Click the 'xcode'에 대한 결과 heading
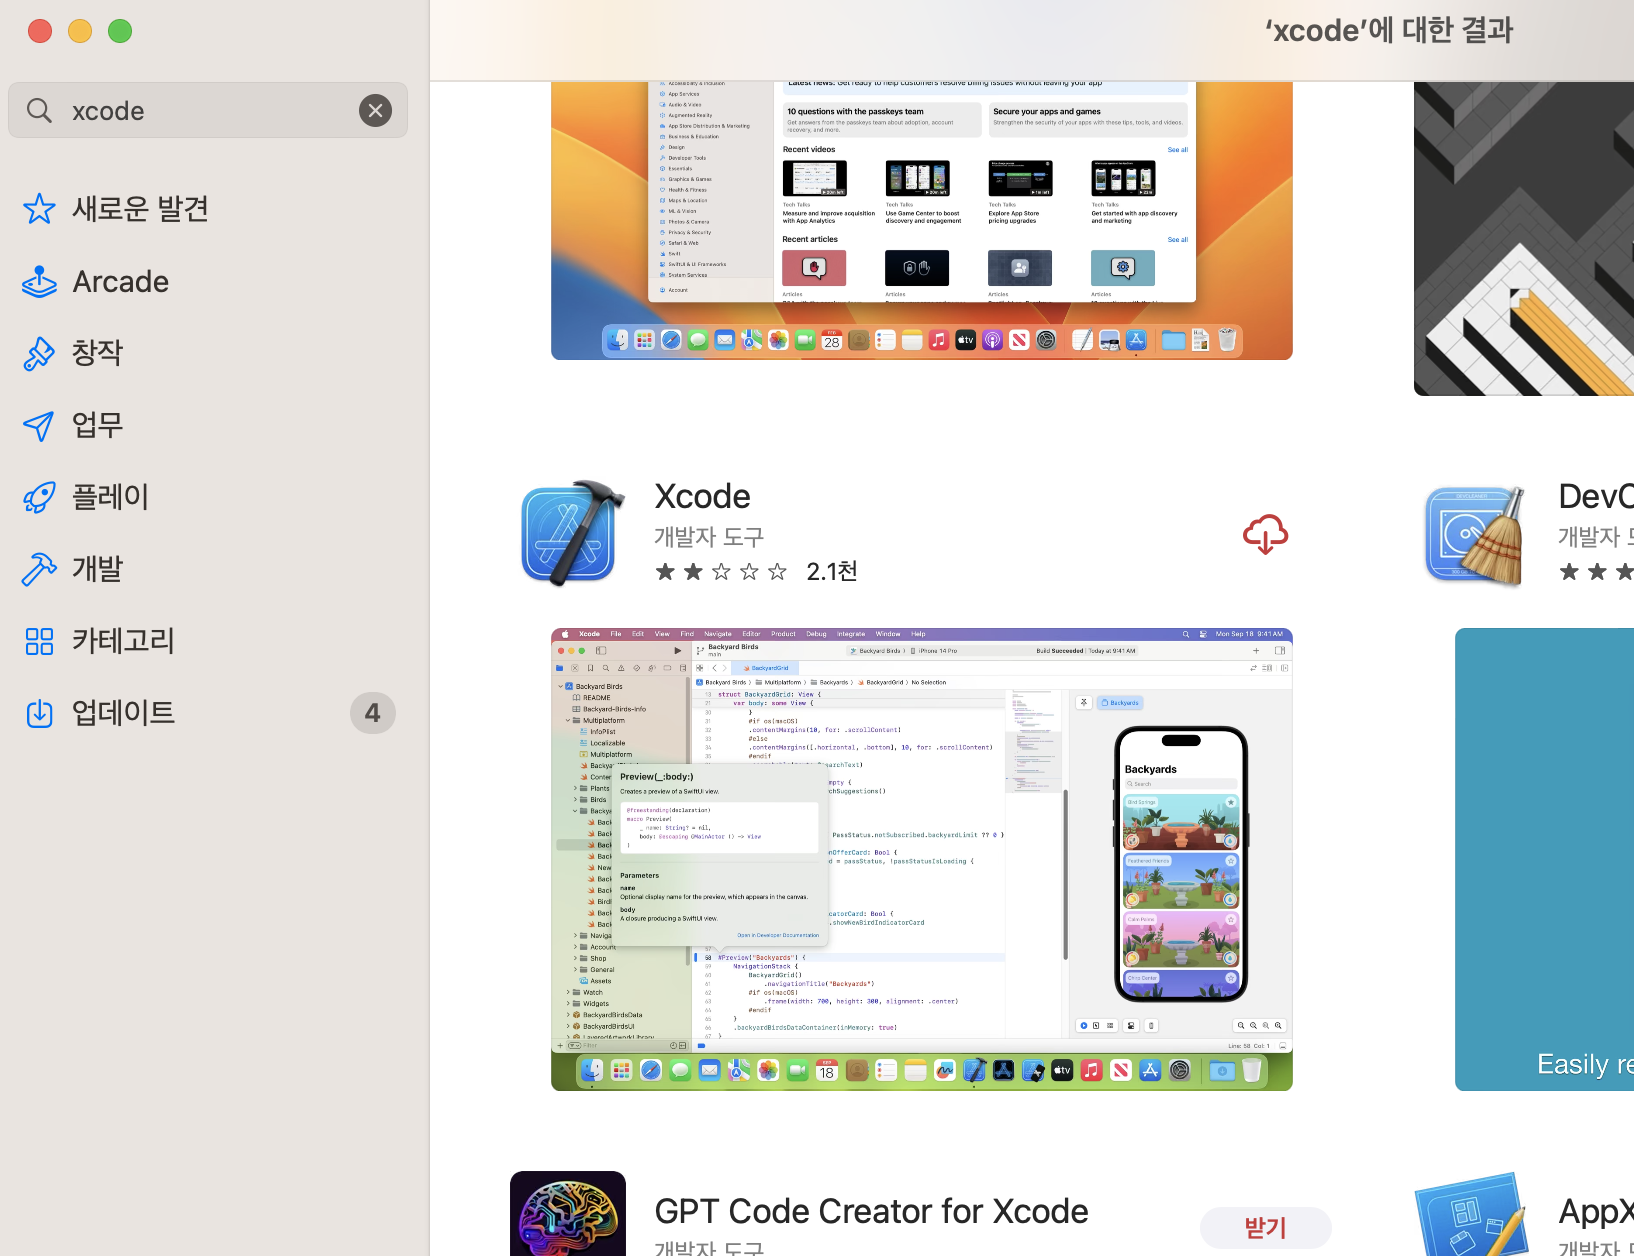The width and height of the screenshot is (1634, 1256). [1389, 31]
